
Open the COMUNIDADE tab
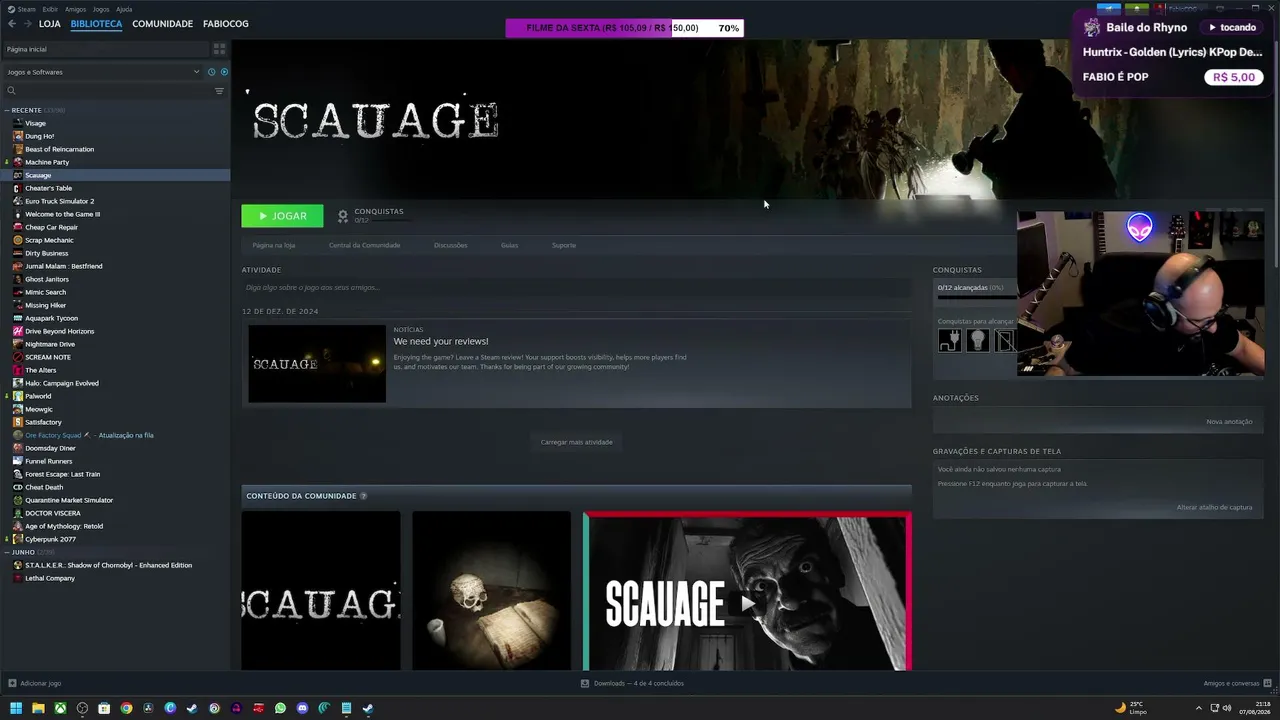(x=162, y=24)
